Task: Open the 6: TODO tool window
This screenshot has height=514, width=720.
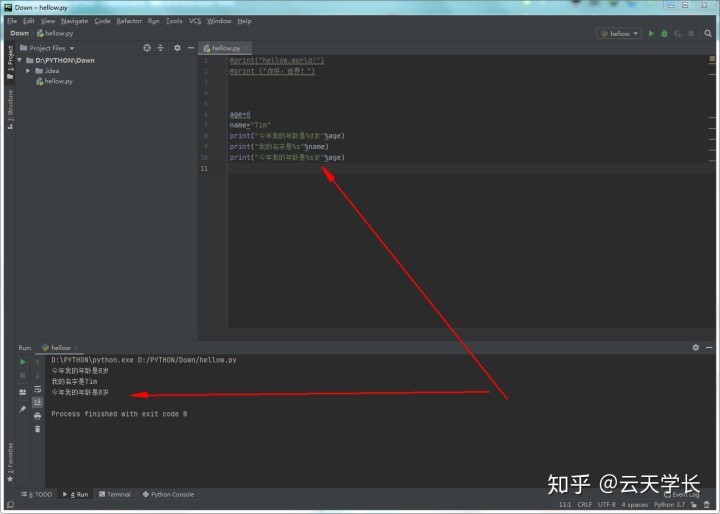Action: pyautogui.click(x=37, y=494)
